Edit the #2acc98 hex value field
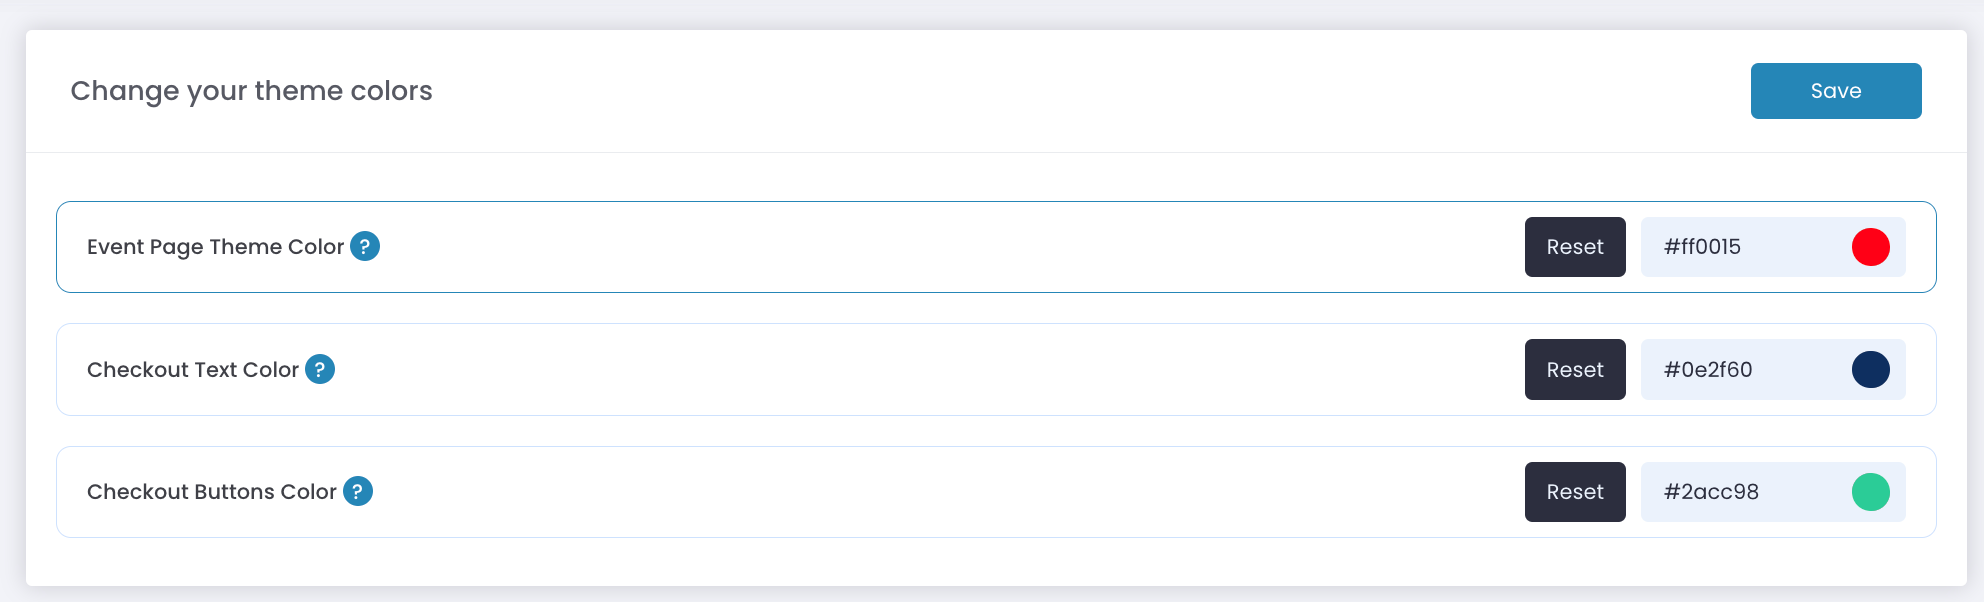This screenshot has width=1984, height=602. pos(1740,492)
